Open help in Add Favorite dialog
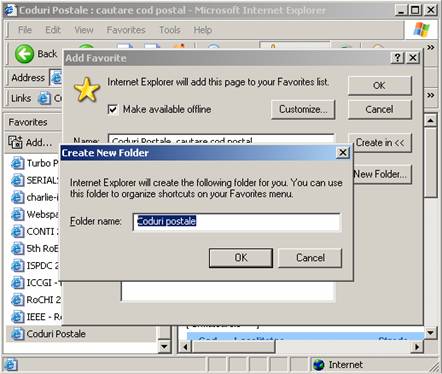This screenshot has width=442, height=374. point(398,58)
